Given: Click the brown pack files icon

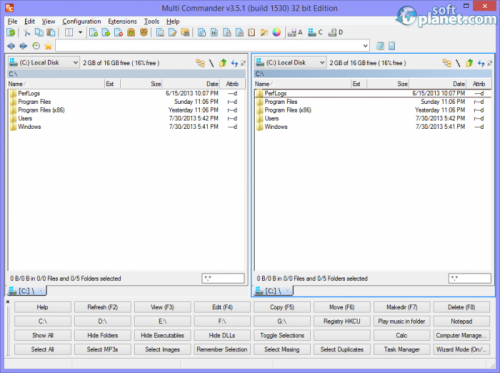Looking at the screenshot, I should click(x=131, y=33).
